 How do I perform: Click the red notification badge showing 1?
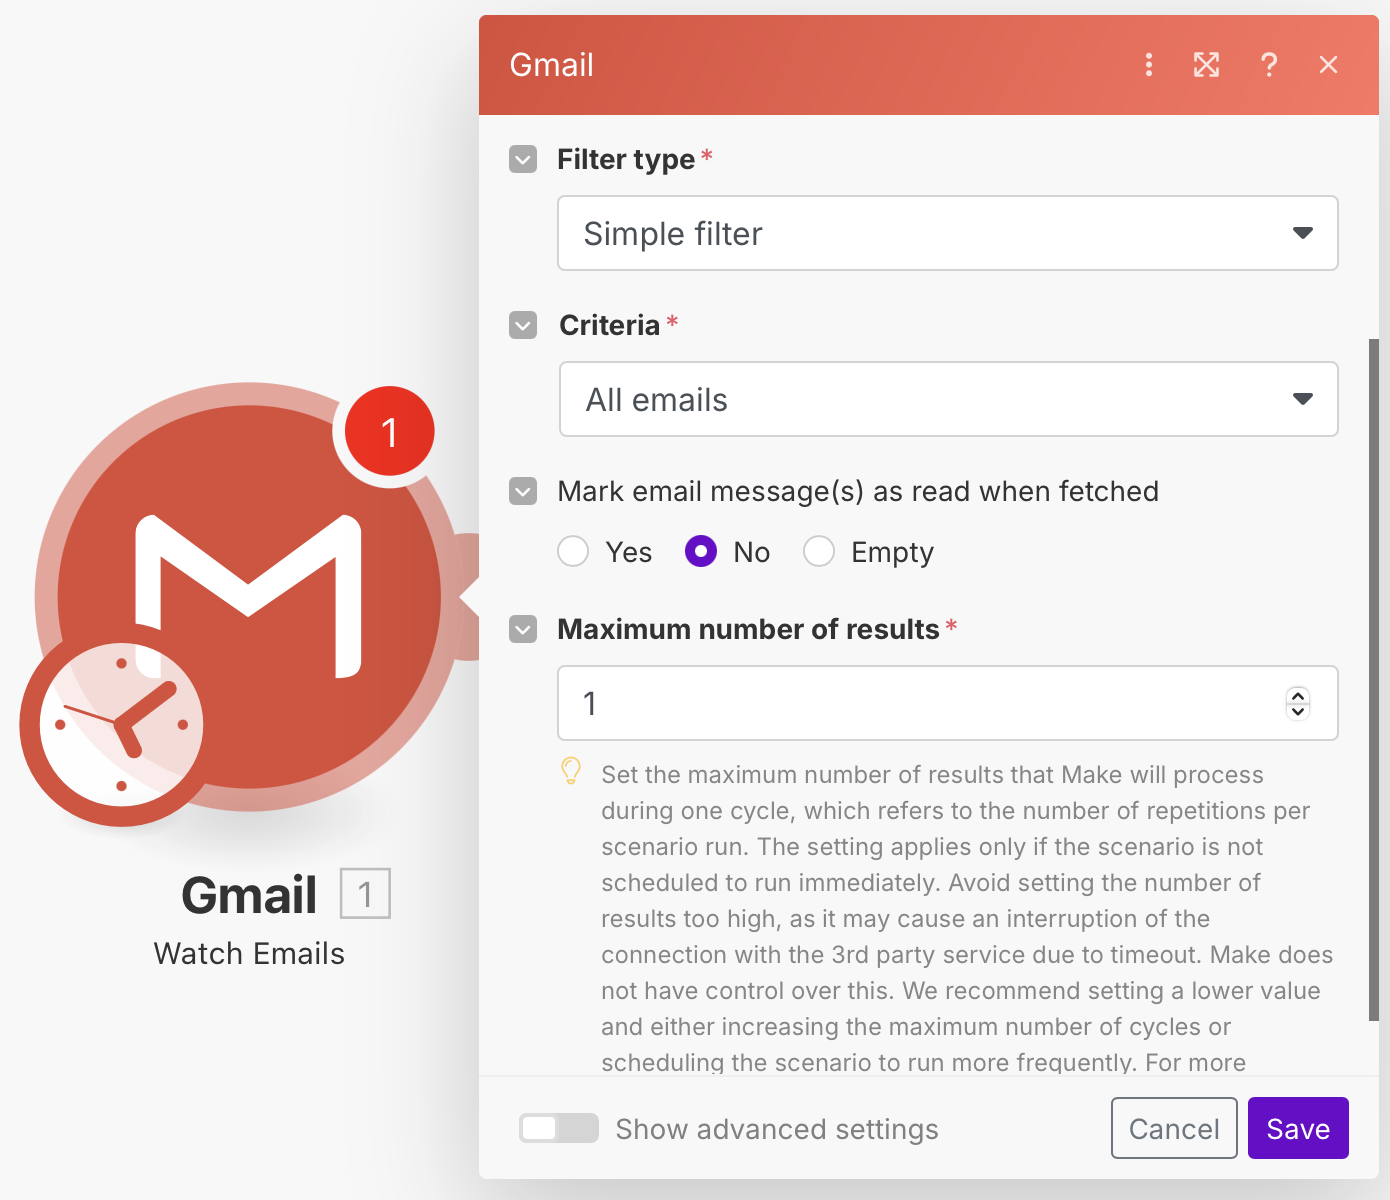(389, 431)
